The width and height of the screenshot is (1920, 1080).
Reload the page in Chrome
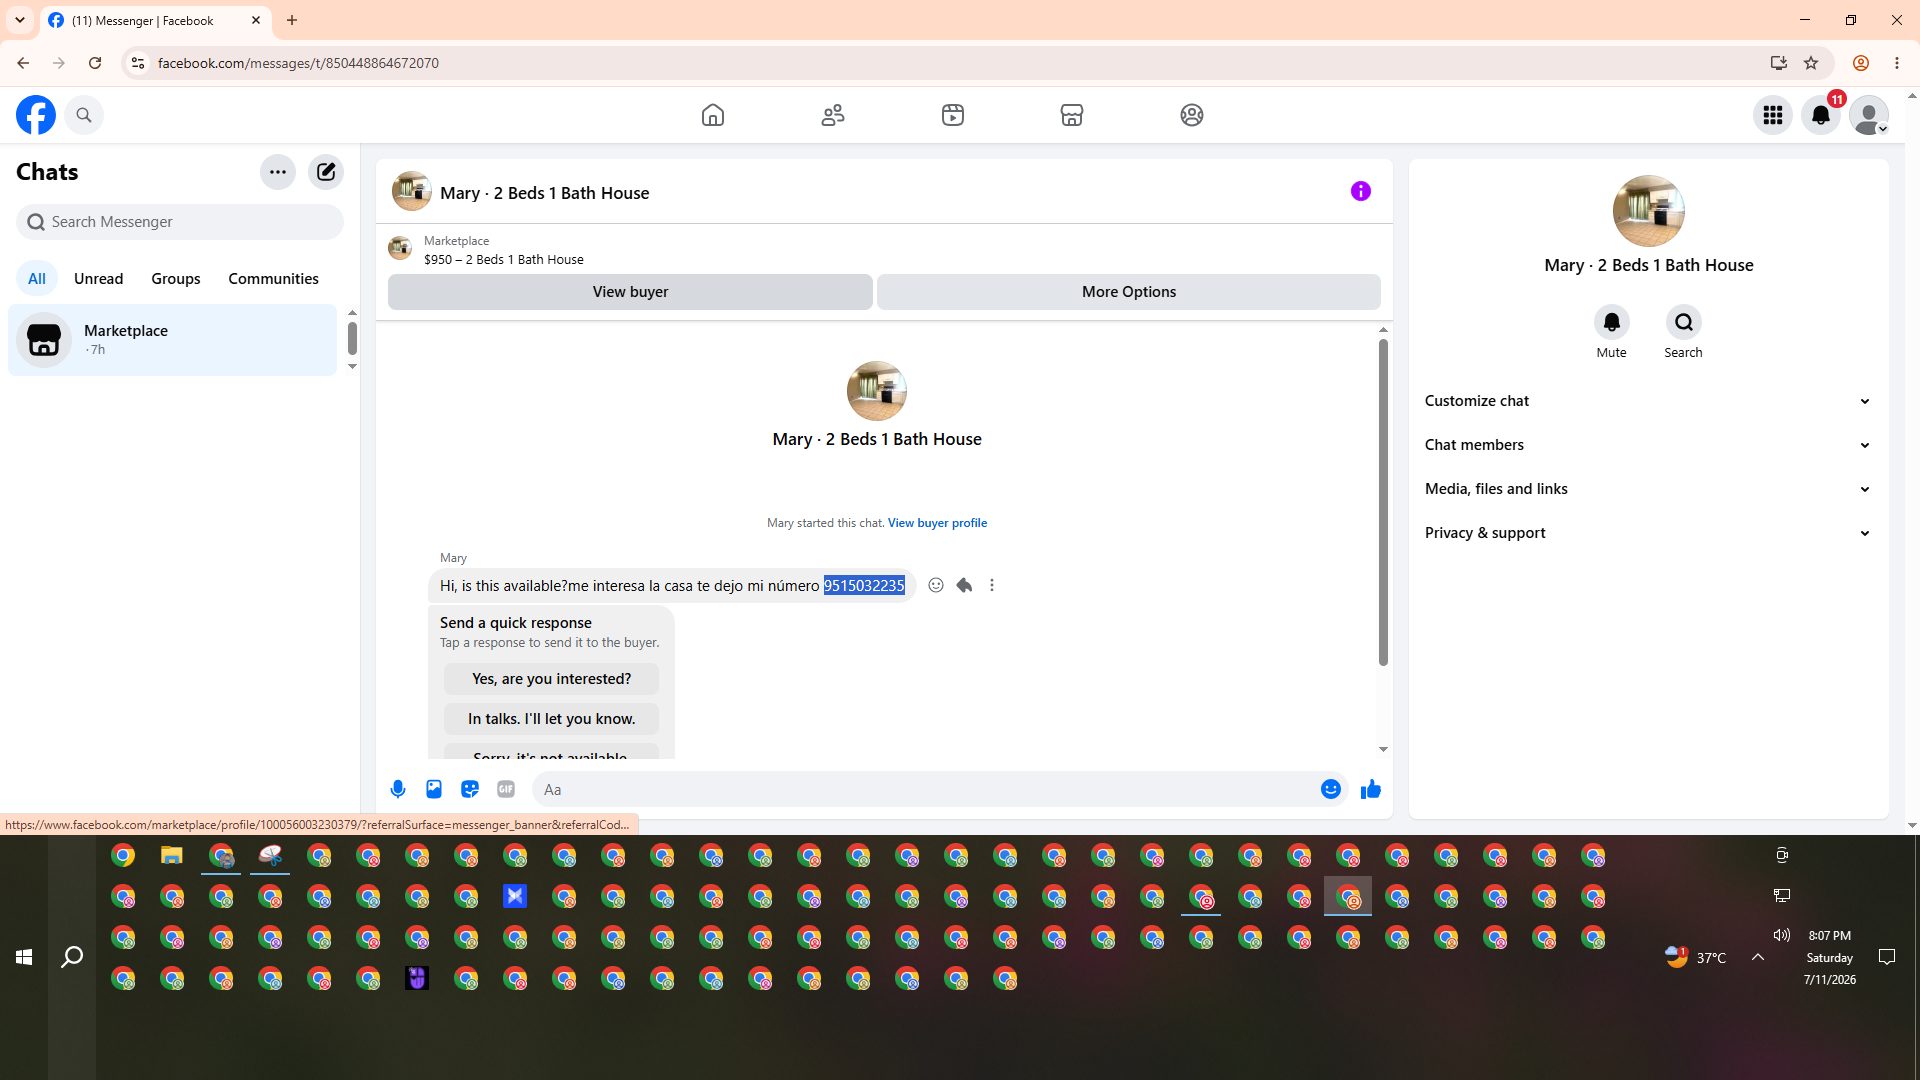coord(95,63)
